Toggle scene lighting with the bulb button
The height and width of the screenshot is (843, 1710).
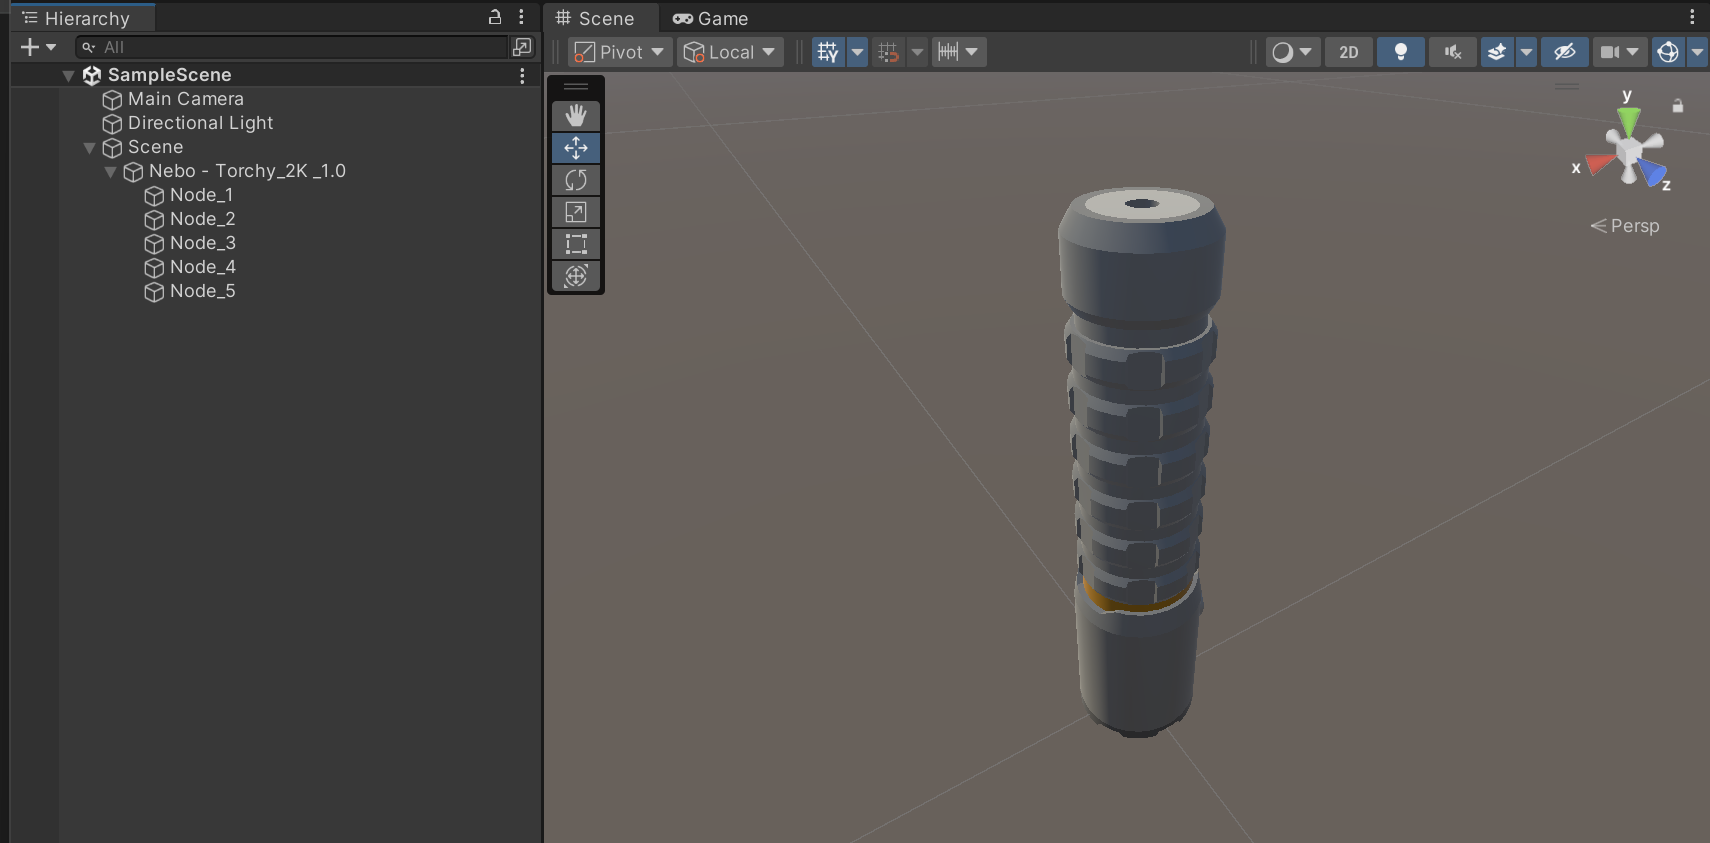[1400, 52]
